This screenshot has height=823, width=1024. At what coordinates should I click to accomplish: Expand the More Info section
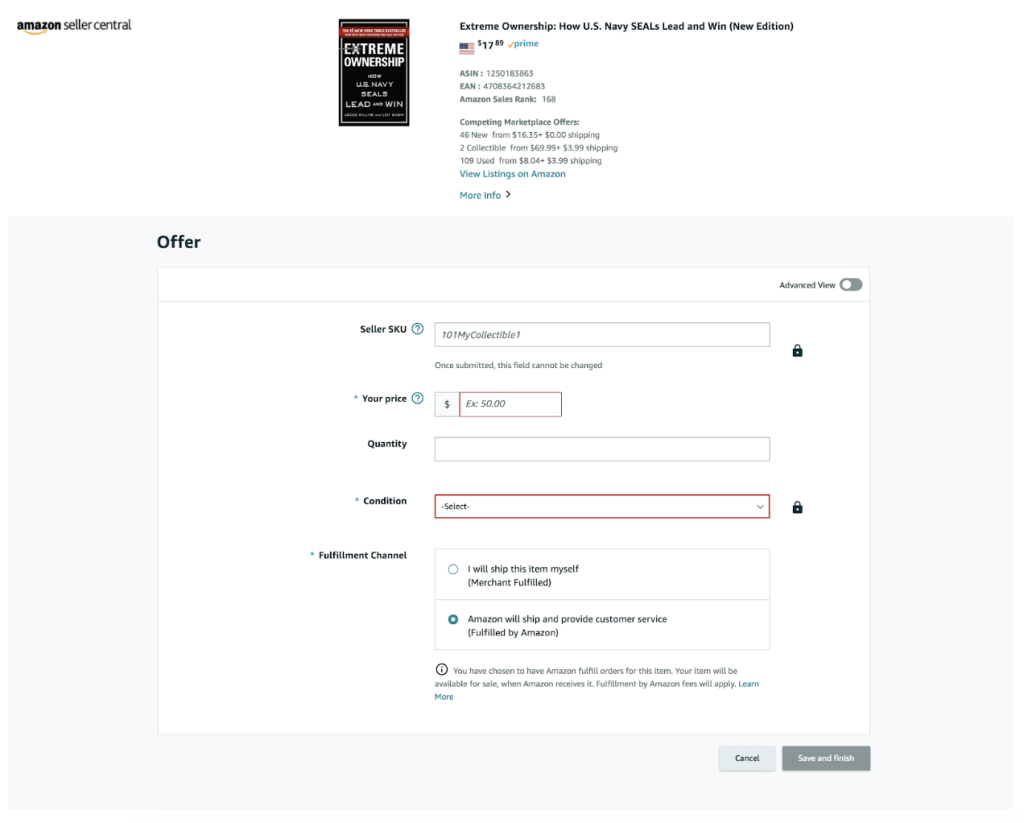tap(479, 194)
